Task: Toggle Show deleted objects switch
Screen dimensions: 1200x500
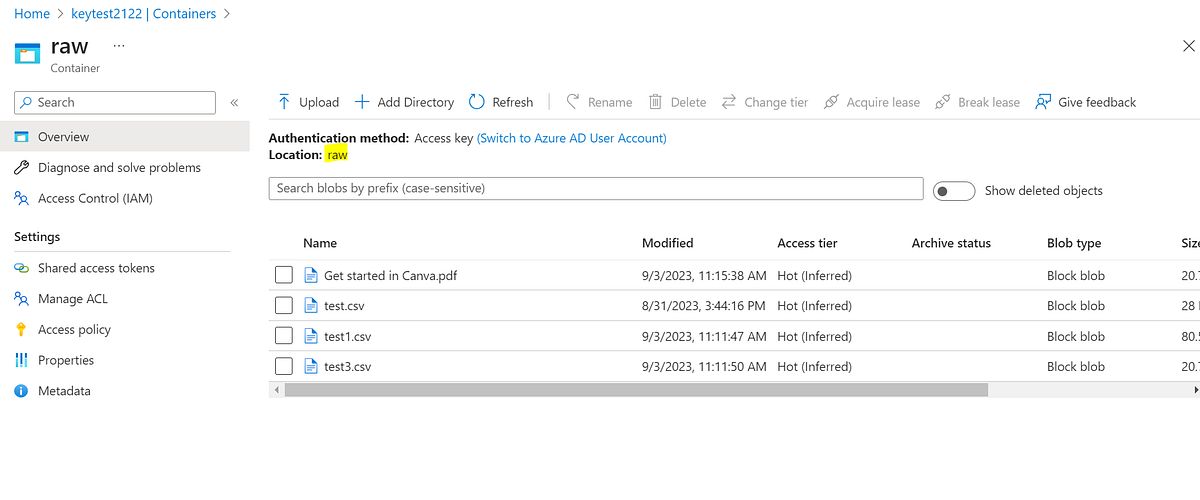Action: pyautogui.click(x=953, y=190)
